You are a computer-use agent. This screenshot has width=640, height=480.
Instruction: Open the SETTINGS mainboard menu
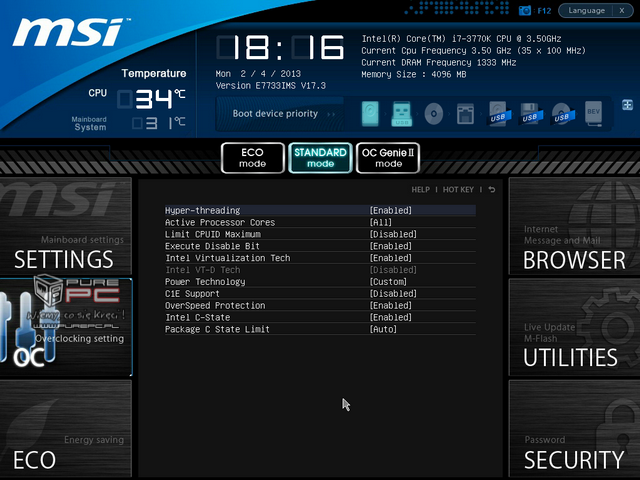click(x=66, y=226)
